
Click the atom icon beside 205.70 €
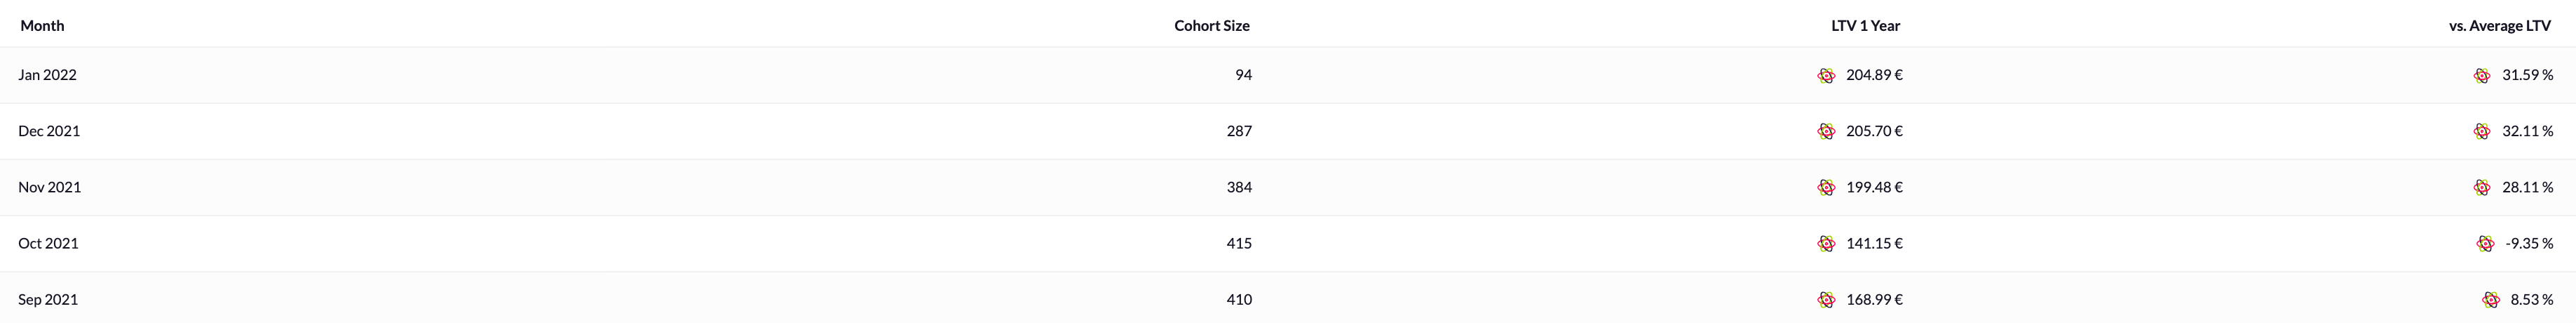(x=1826, y=131)
